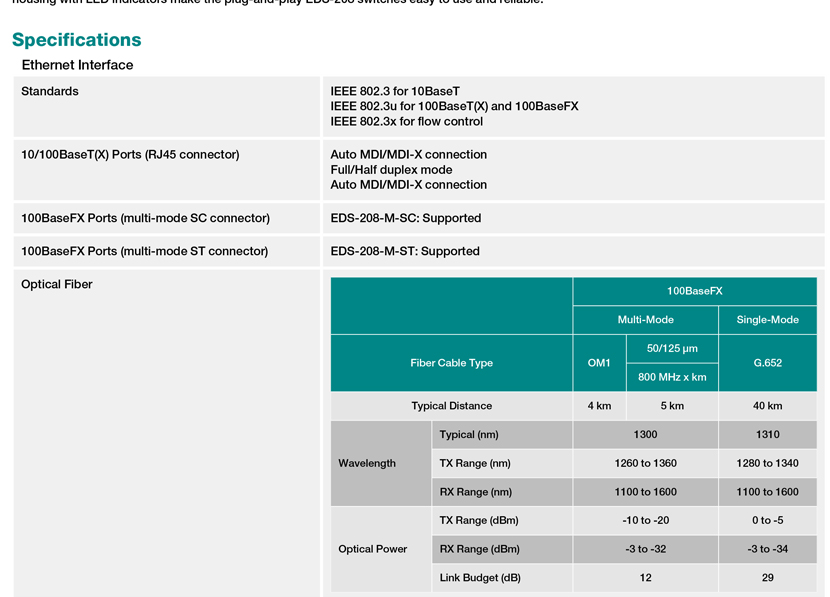Select the "800 MHz x km" cell
The image size is (830, 597).
click(x=672, y=377)
